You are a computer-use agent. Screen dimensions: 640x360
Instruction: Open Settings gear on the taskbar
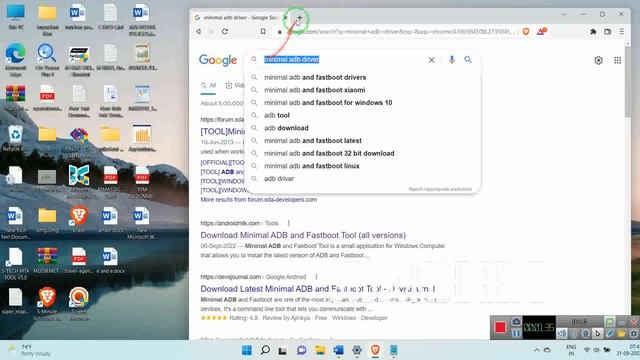pyautogui.click(x=357, y=350)
